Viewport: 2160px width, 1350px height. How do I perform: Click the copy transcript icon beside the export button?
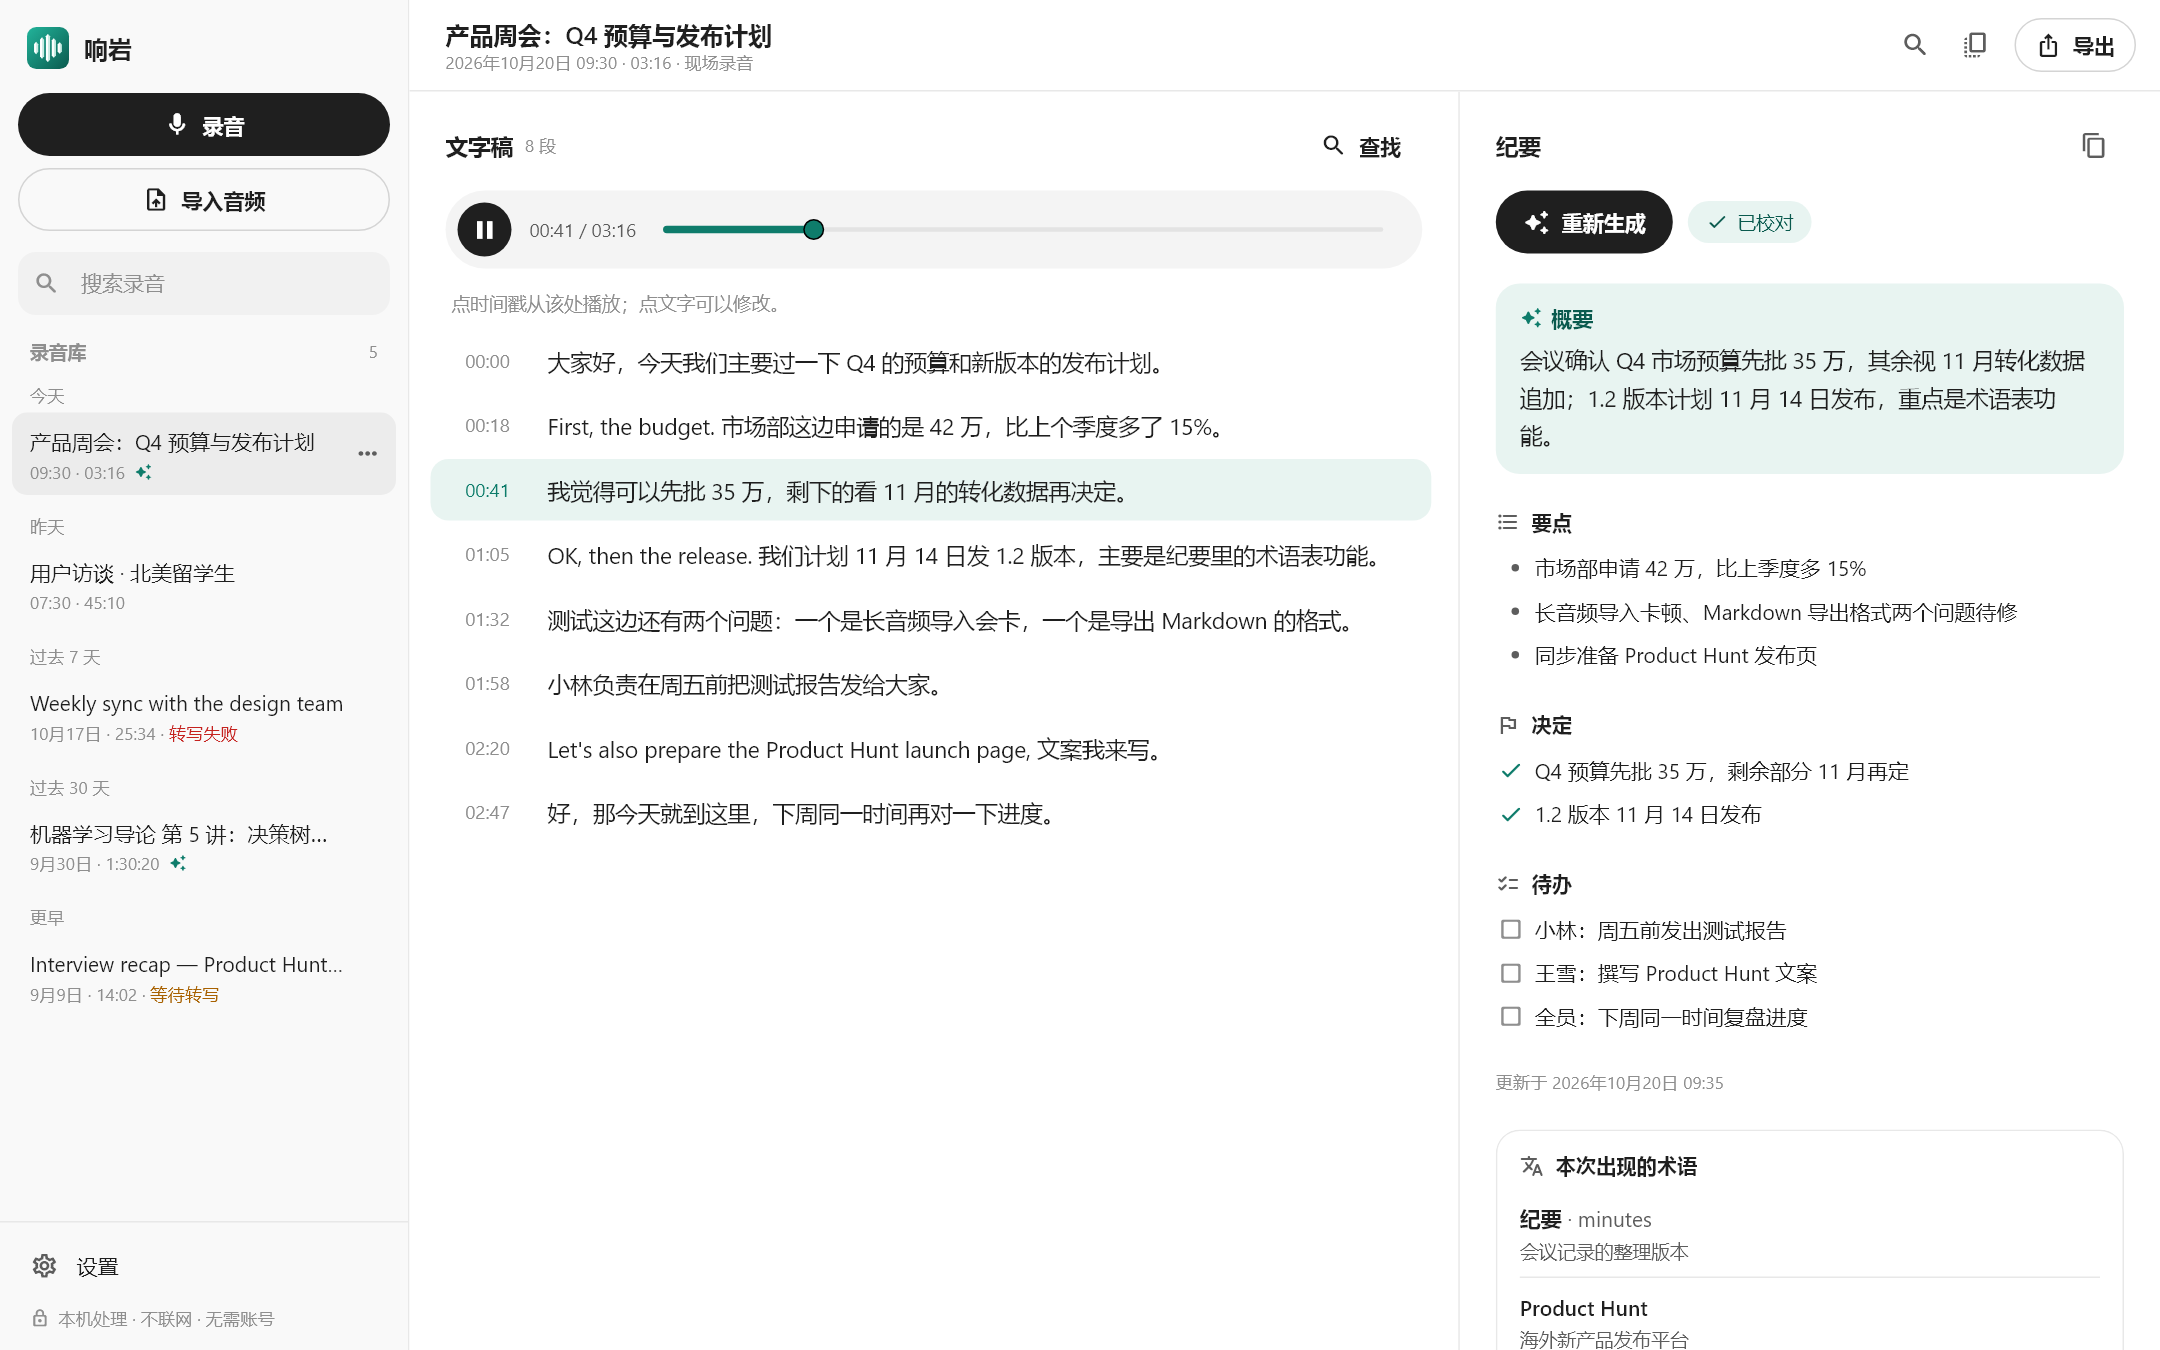tap(1974, 45)
